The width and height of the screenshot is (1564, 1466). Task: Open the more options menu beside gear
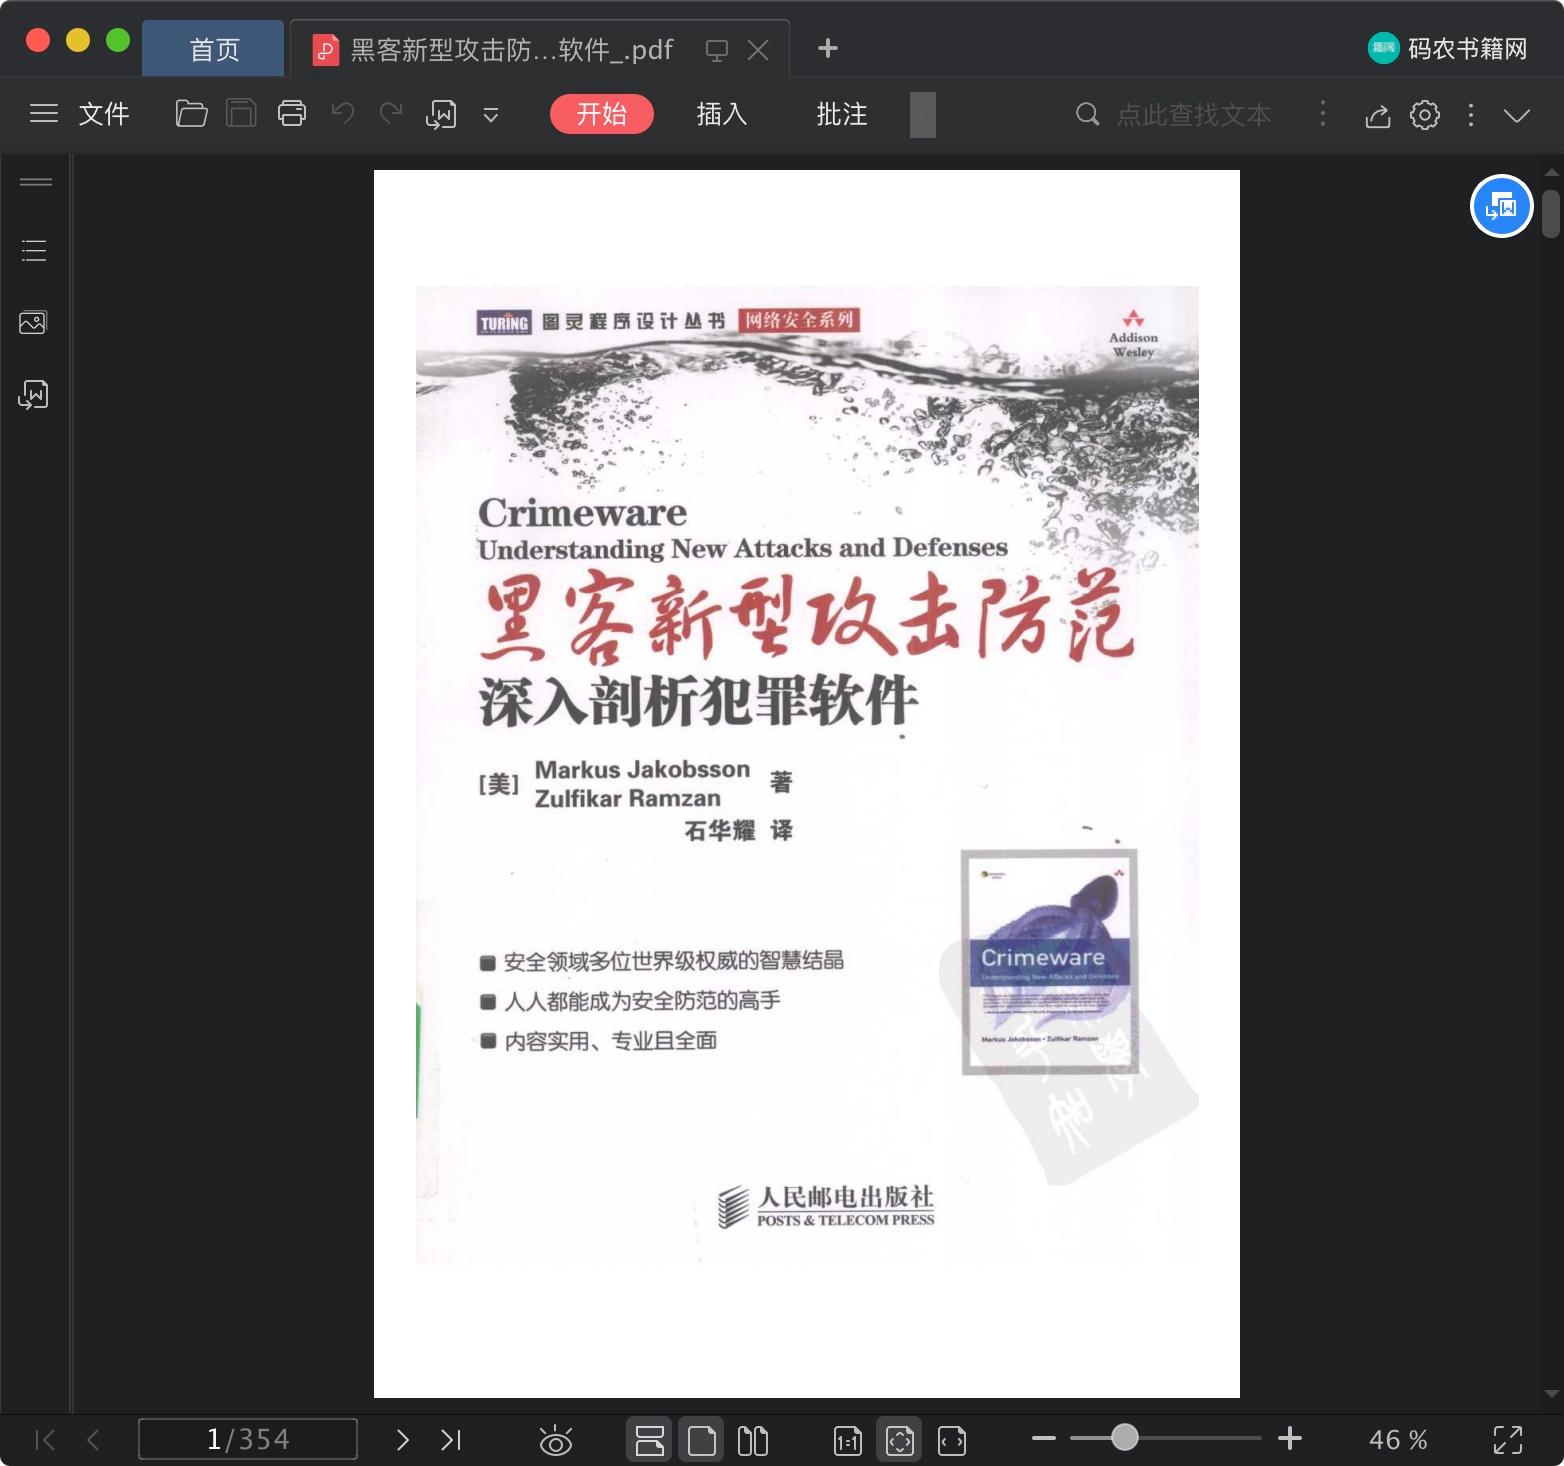(1471, 115)
